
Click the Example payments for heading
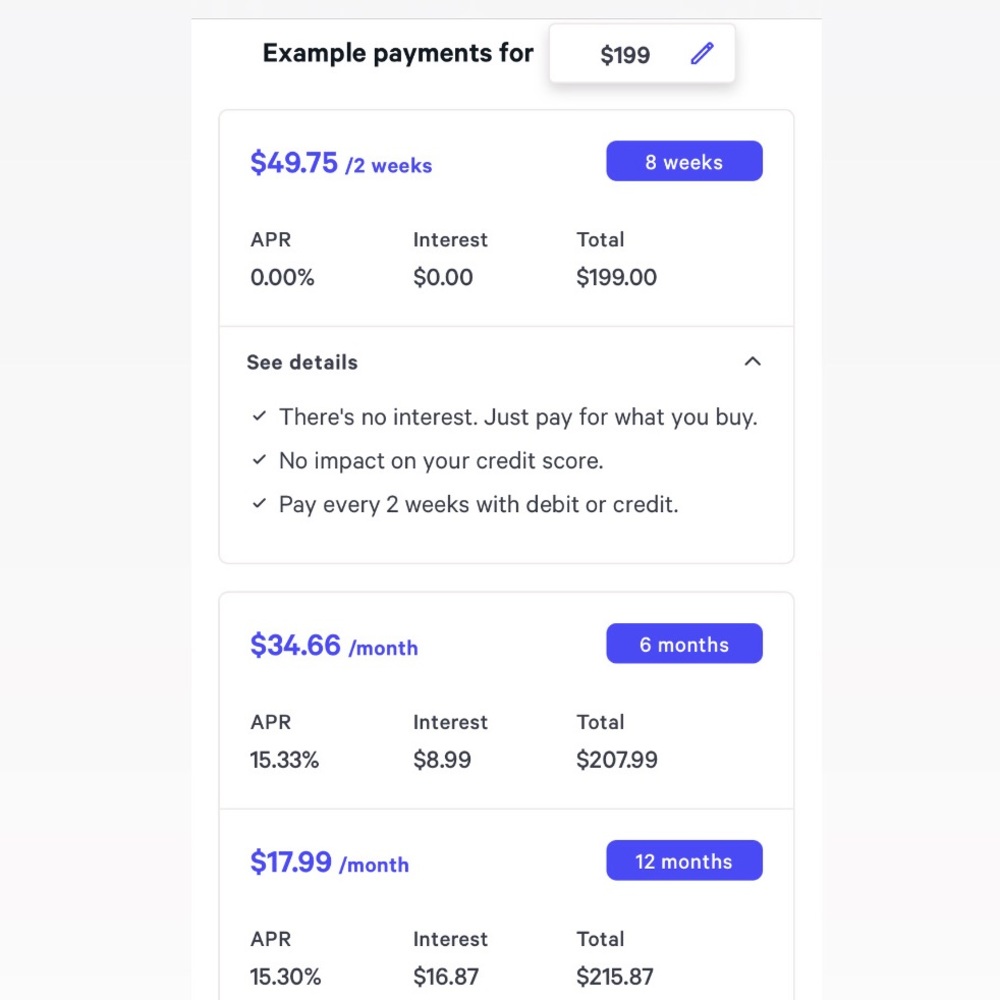pyautogui.click(x=398, y=53)
